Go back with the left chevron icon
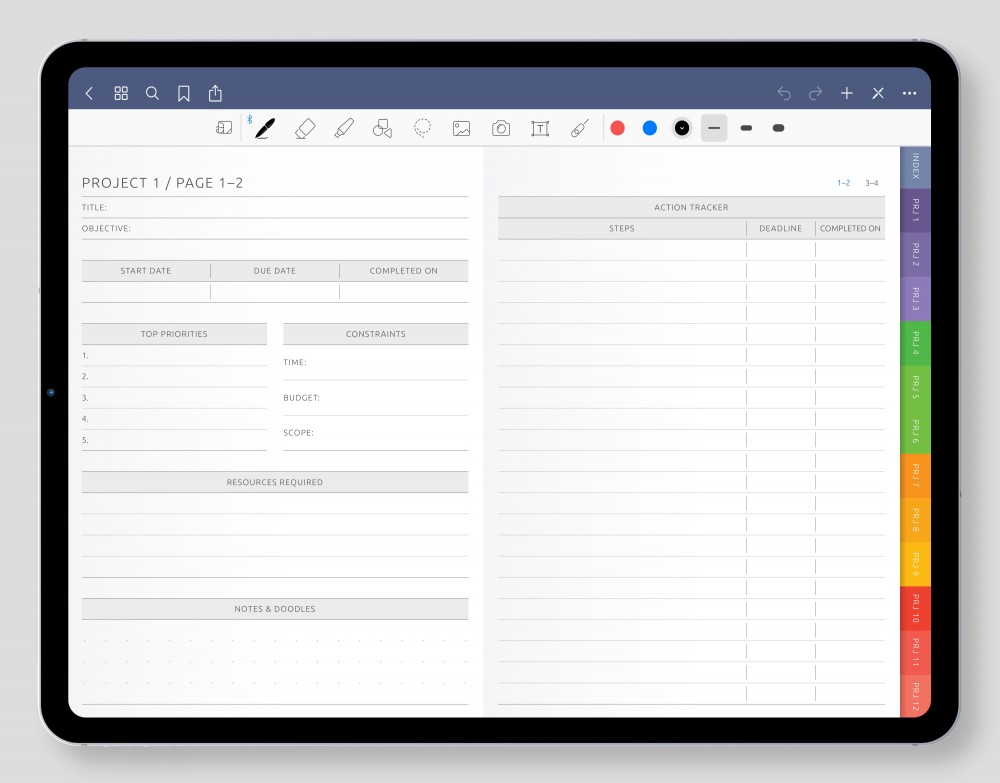This screenshot has height=783, width=1000. pyautogui.click(x=89, y=94)
